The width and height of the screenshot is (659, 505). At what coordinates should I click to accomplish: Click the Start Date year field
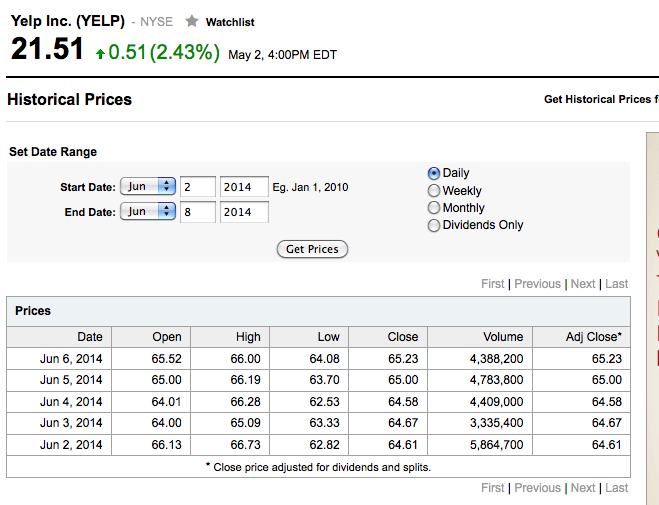coord(244,187)
